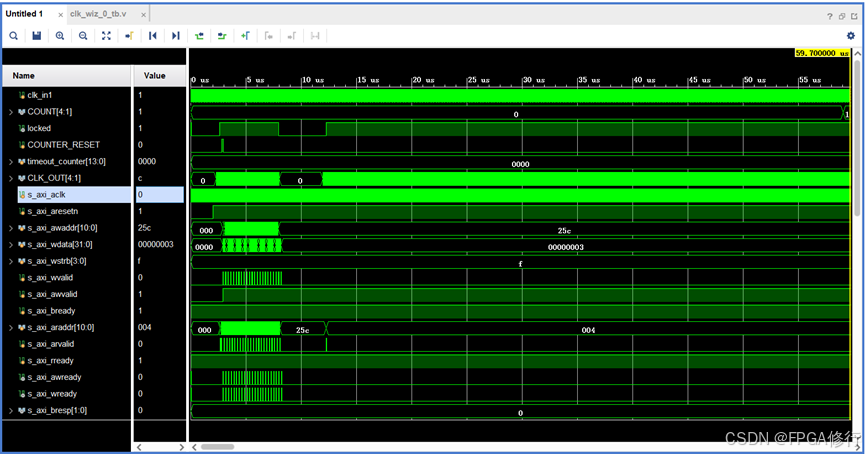Switch to the Untitled 1 tab

24,14
